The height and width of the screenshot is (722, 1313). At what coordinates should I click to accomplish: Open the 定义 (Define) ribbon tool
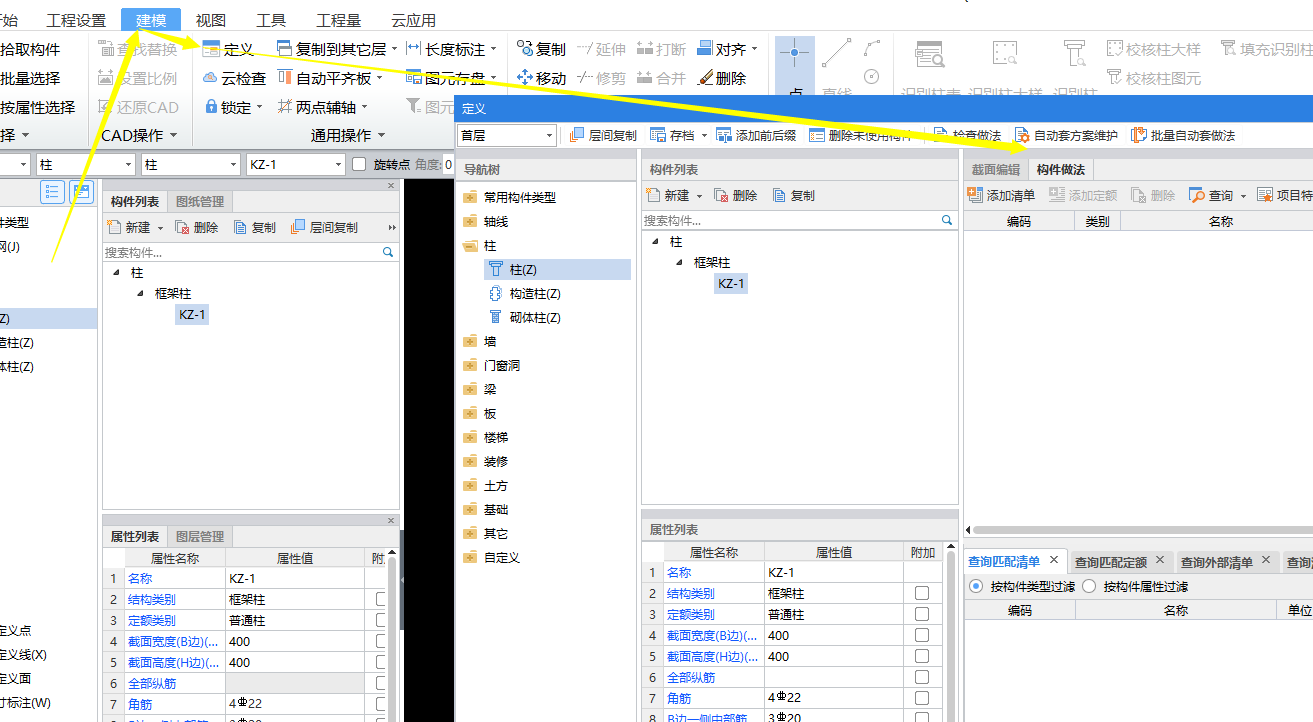228,49
